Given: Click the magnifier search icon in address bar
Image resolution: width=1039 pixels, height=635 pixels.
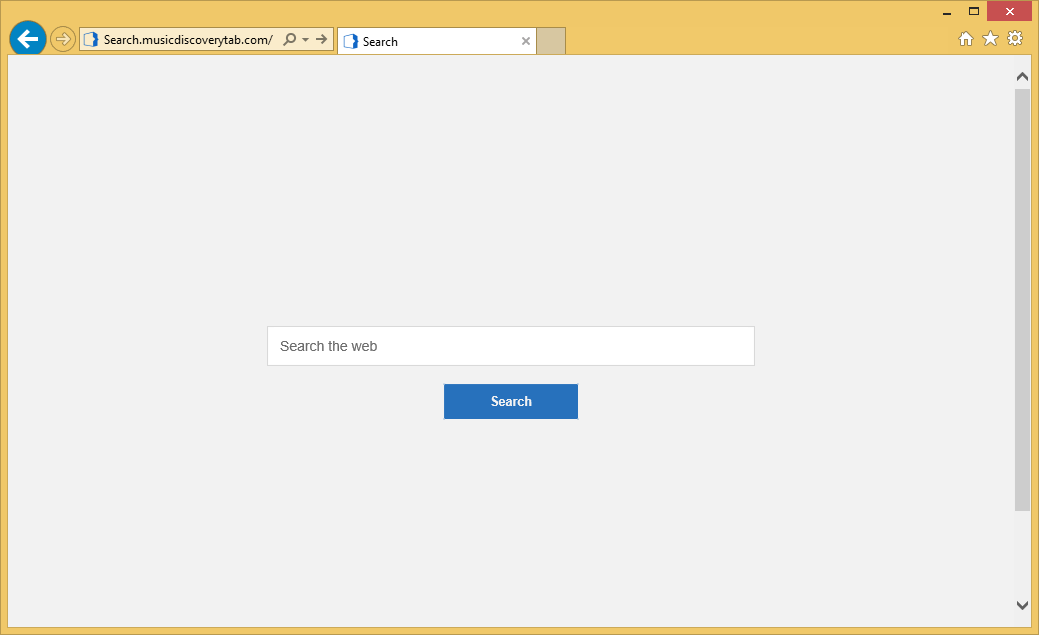Looking at the screenshot, I should (x=290, y=40).
